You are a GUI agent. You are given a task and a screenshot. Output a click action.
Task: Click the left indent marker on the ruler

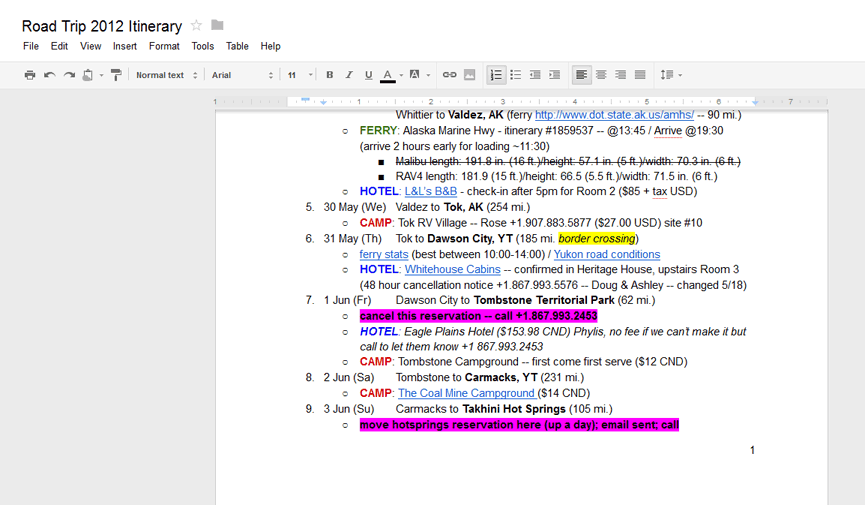[x=324, y=103]
